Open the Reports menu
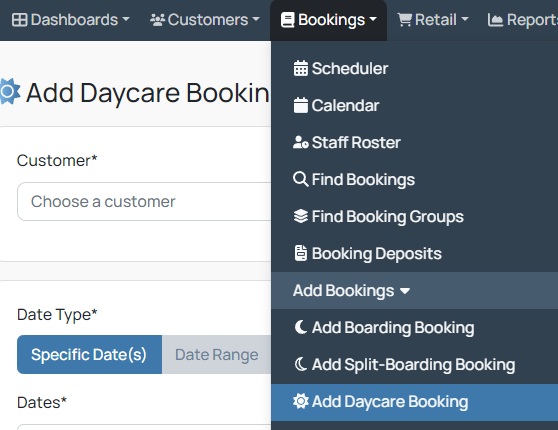 tap(522, 20)
